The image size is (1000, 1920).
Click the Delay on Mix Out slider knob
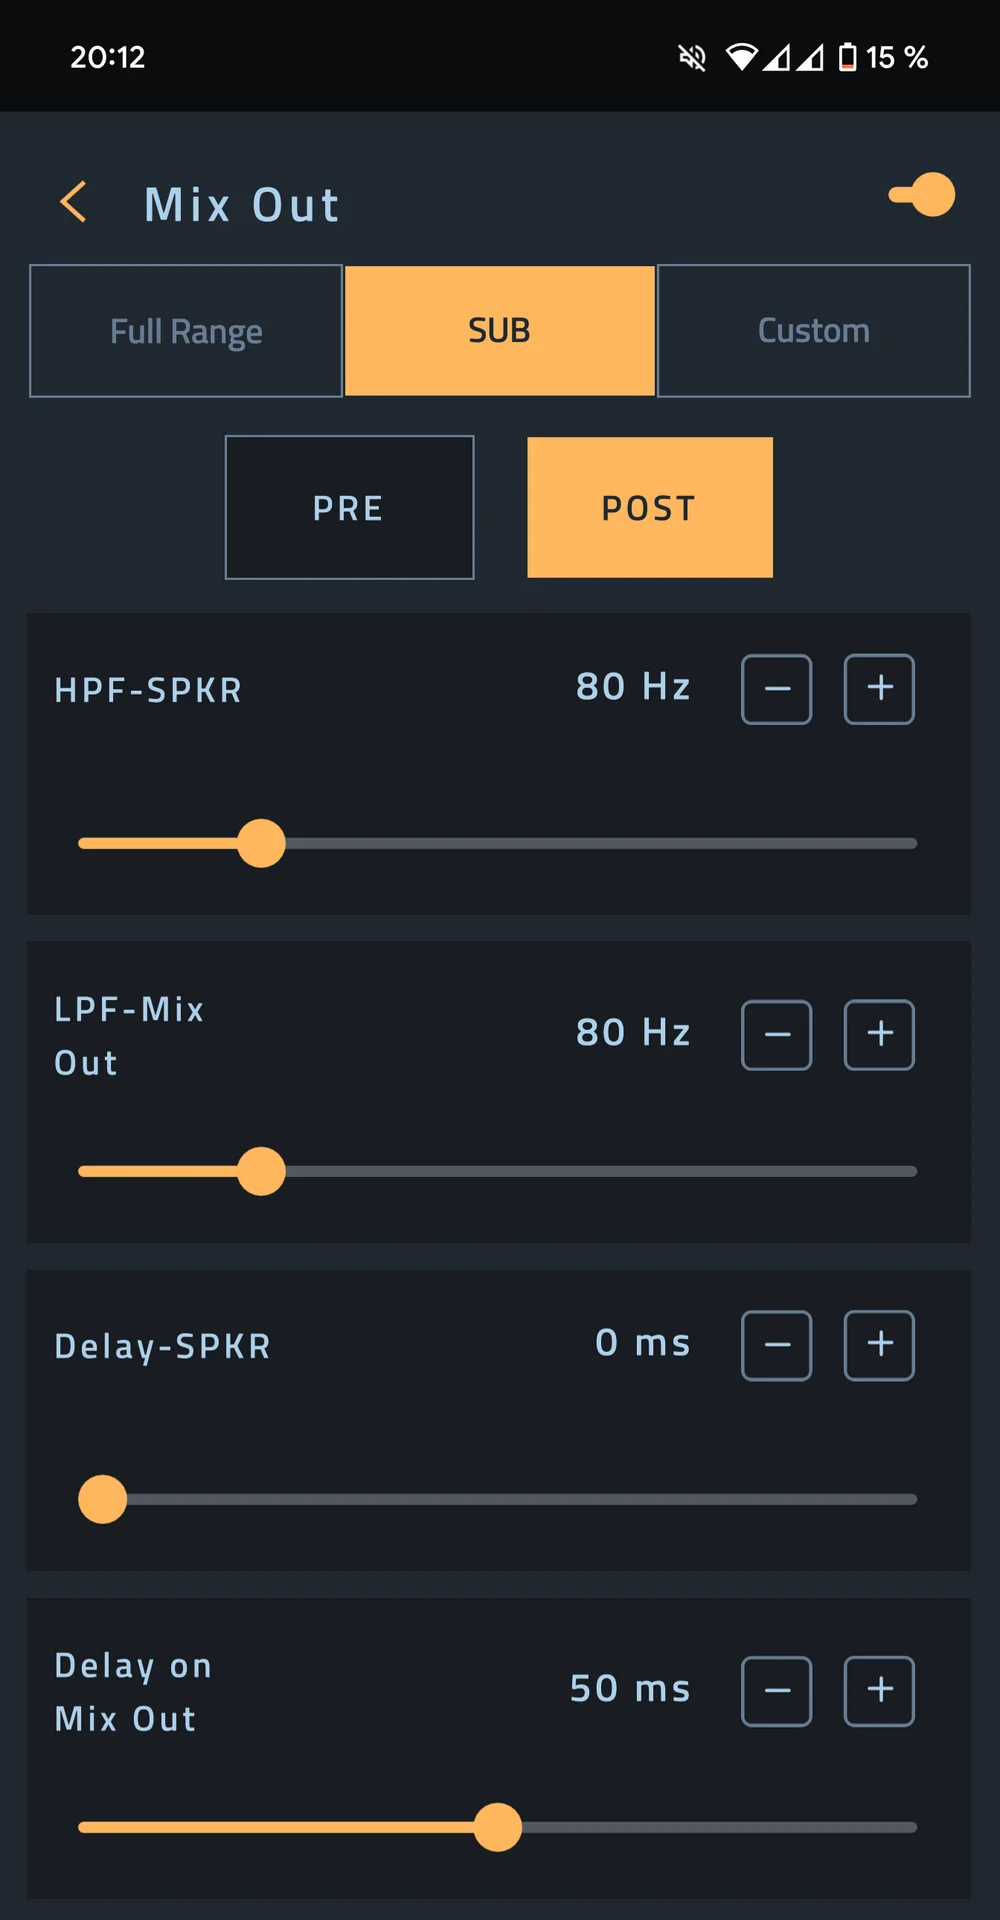click(497, 1827)
